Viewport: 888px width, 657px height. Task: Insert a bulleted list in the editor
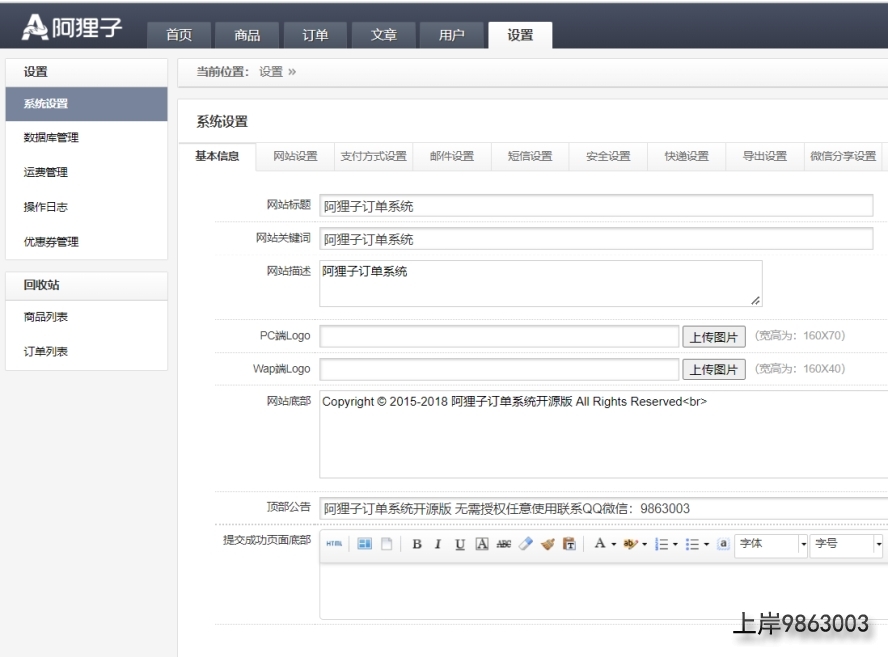tap(692, 544)
